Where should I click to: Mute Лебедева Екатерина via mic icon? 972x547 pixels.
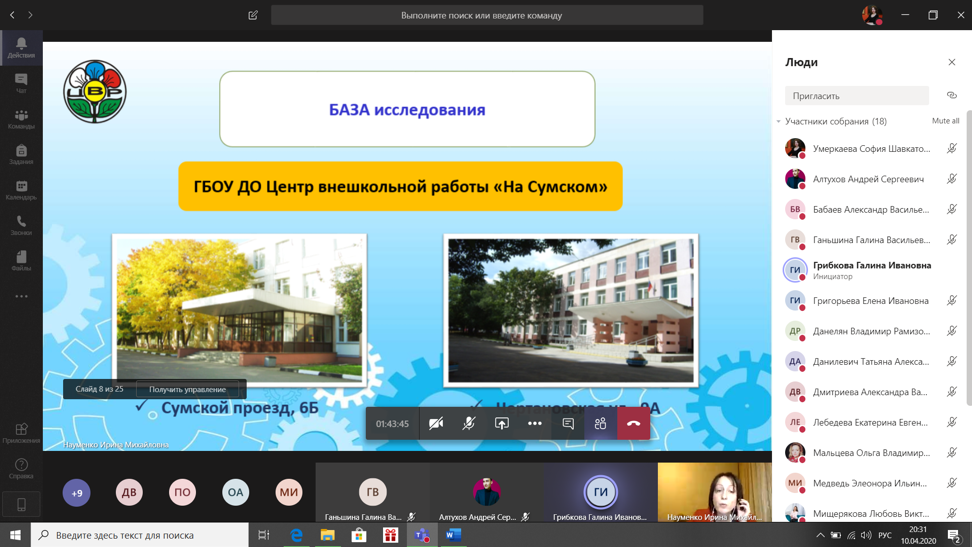(952, 422)
